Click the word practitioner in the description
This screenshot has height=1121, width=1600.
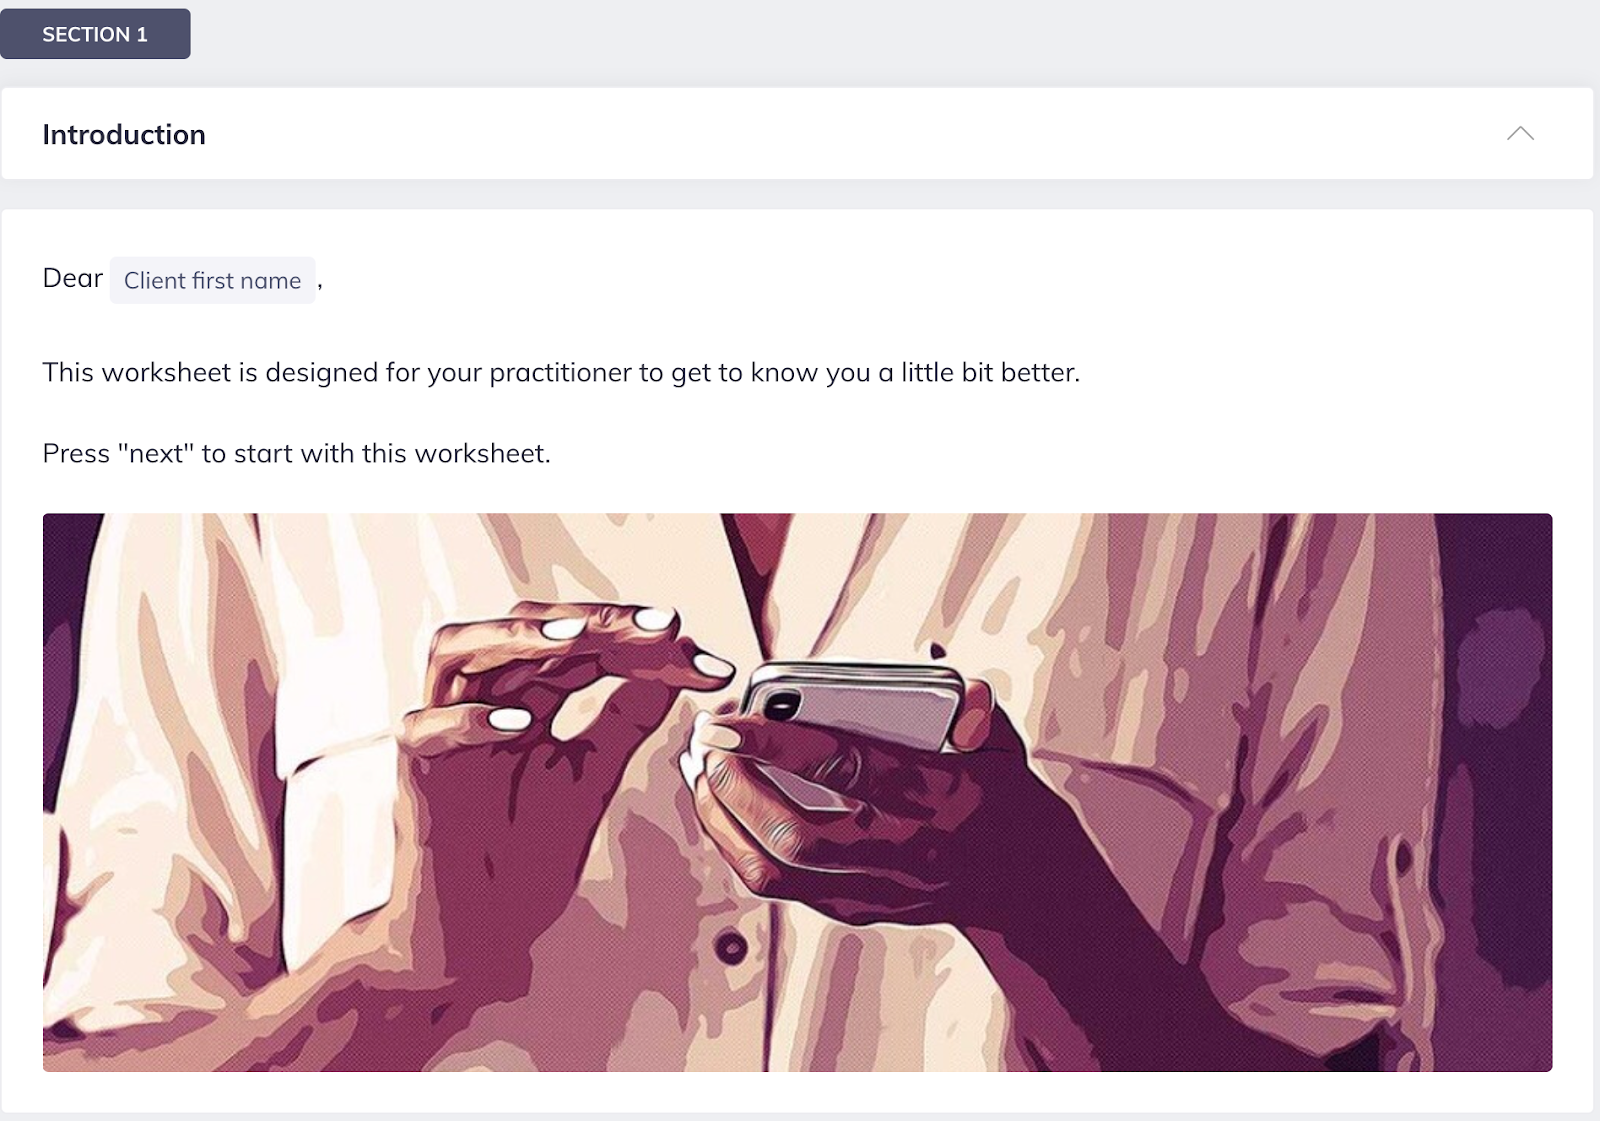(x=560, y=373)
